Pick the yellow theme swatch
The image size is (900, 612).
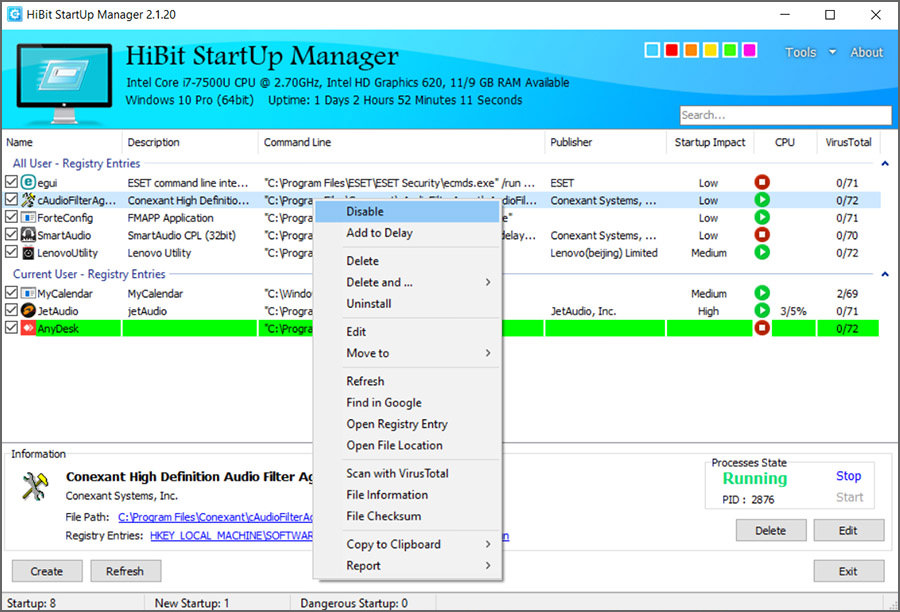point(711,51)
